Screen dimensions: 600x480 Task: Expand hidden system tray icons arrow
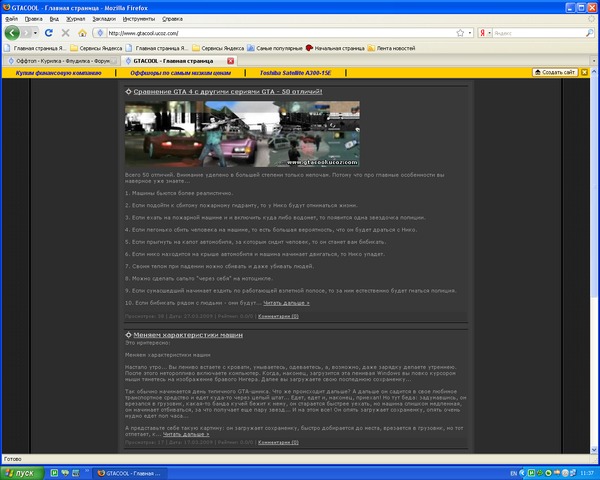(522, 473)
